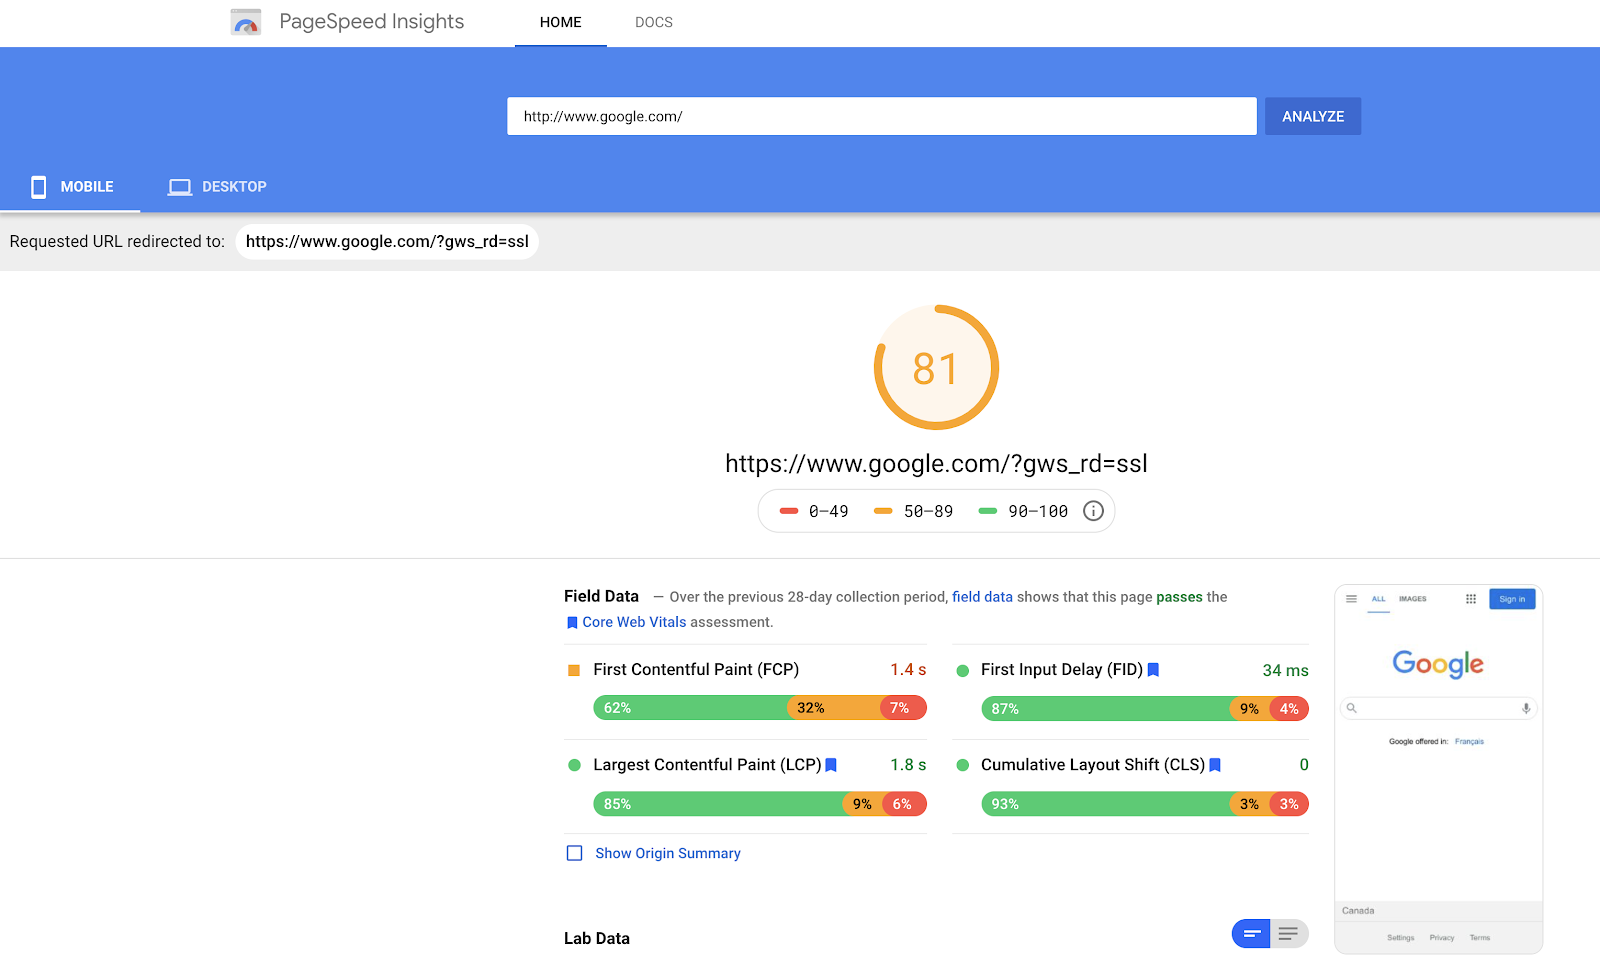The width and height of the screenshot is (1600, 965).
Task: Select the MOBILE tab
Action: [x=70, y=187]
